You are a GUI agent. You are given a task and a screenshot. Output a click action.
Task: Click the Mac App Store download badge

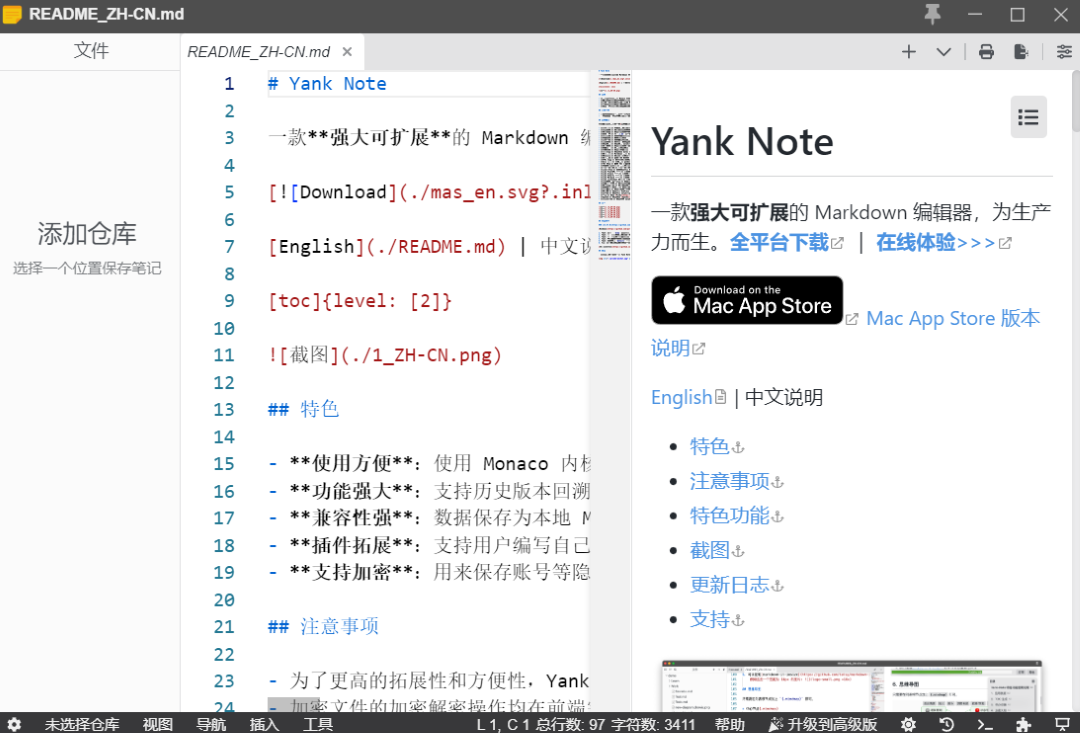[747, 300]
